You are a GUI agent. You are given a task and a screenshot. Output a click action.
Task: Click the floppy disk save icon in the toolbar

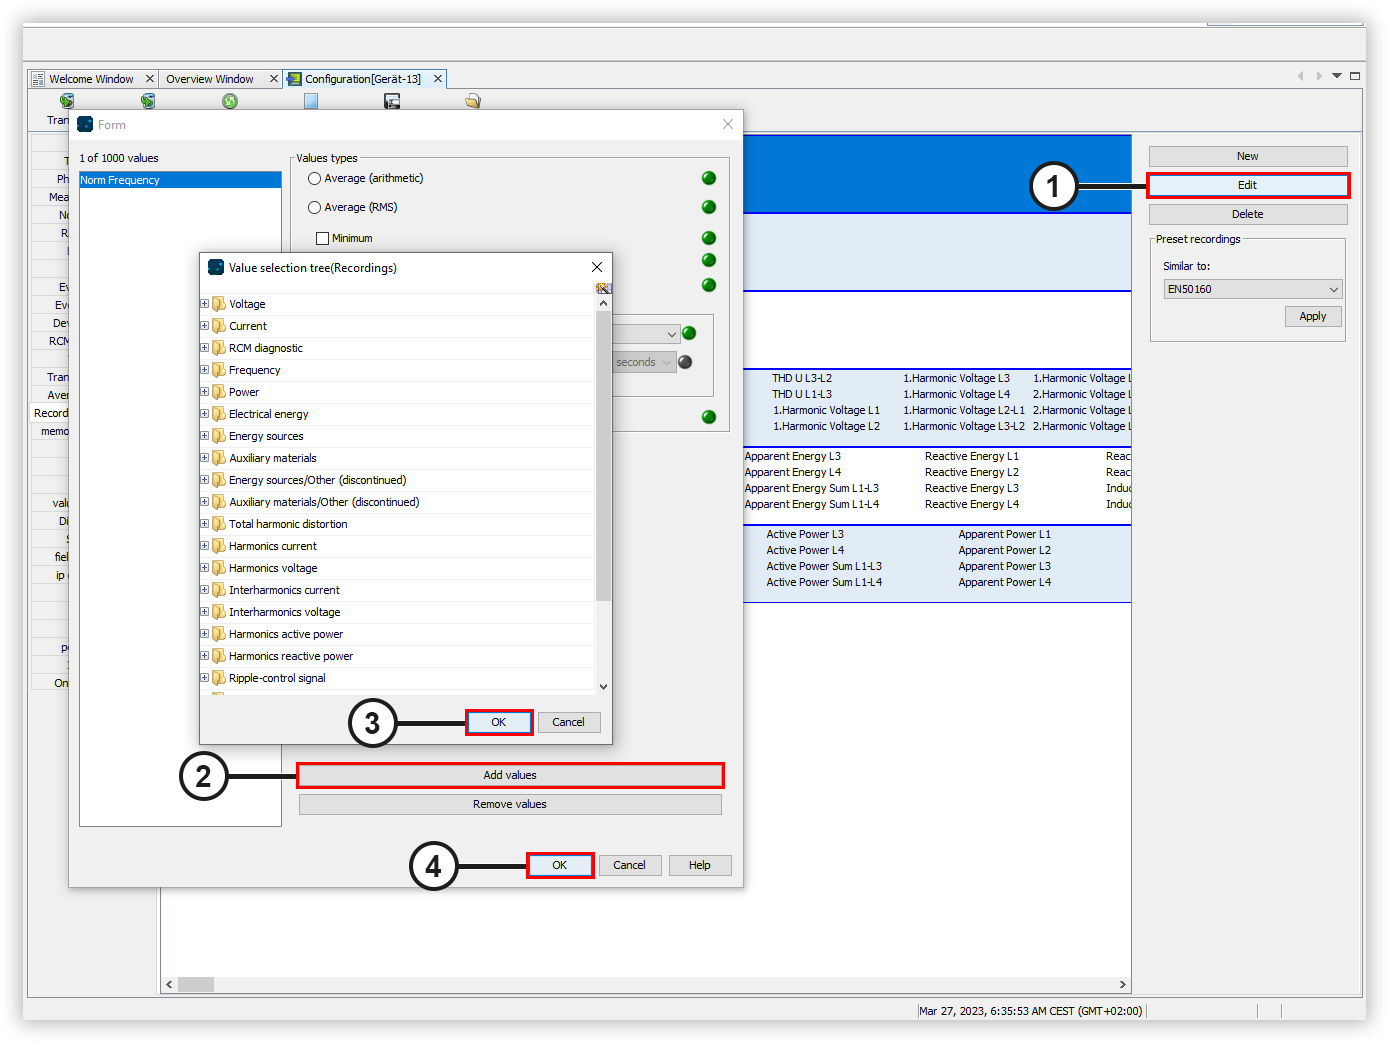[x=391, y=100]
